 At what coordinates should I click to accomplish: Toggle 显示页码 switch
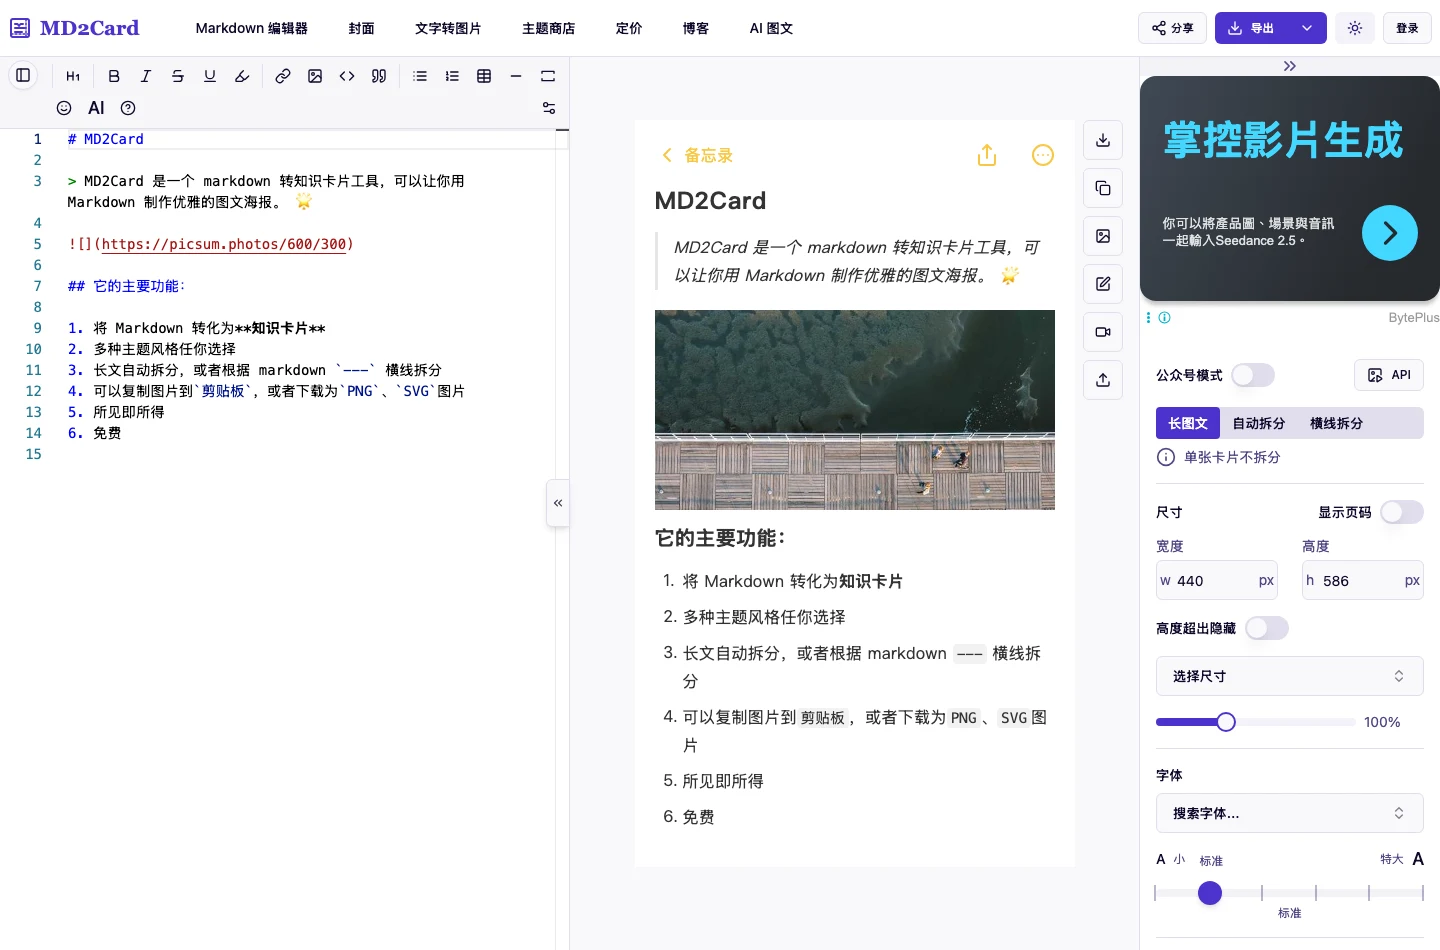tap(1402, 512)
